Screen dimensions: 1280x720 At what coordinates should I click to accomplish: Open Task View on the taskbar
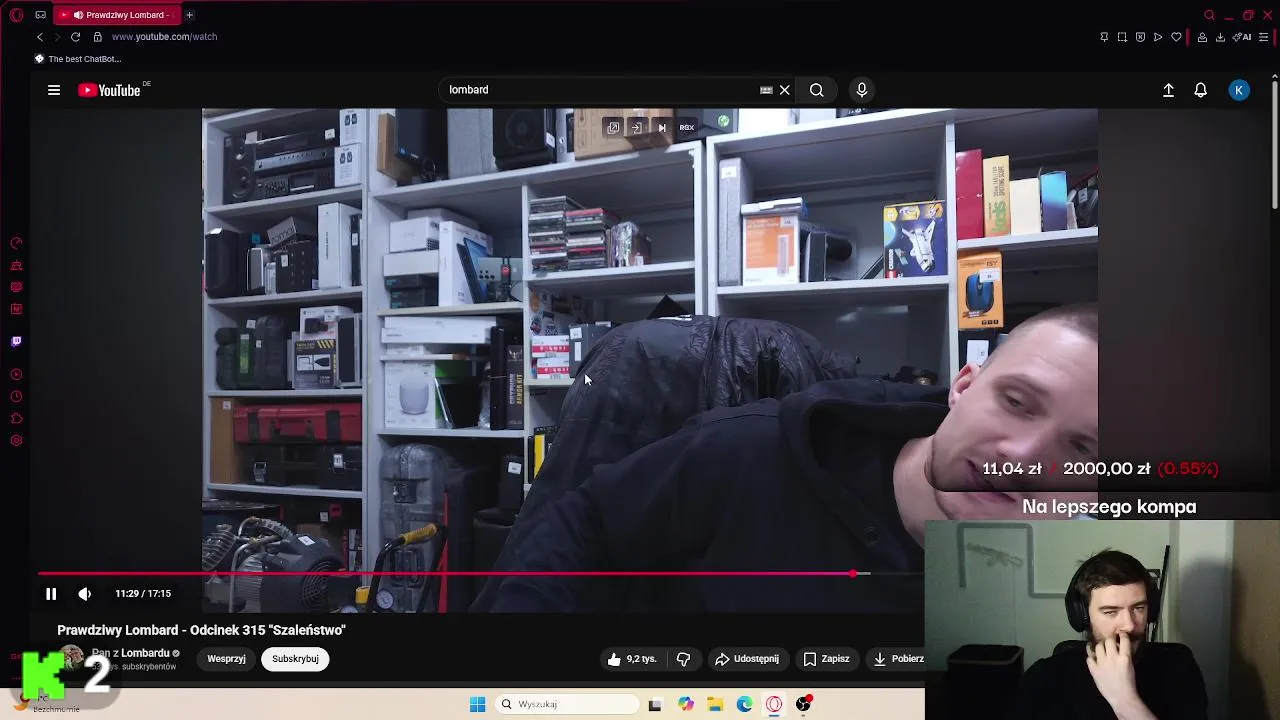coord(655,704)
